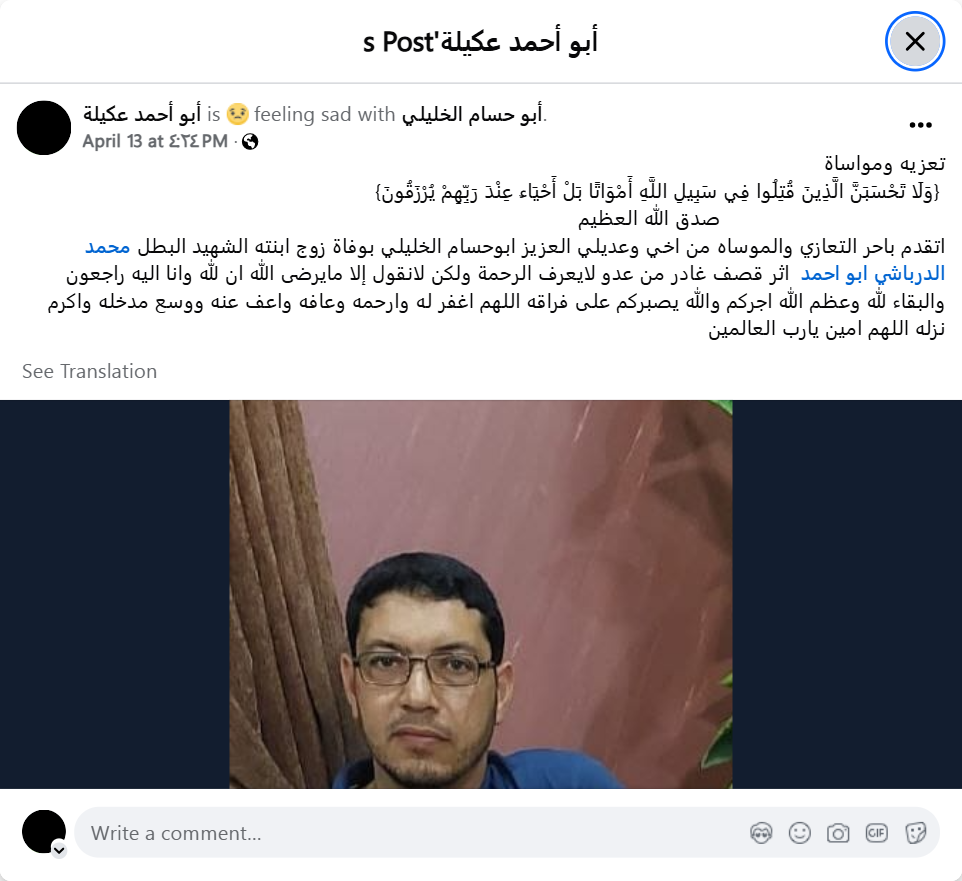Open the April 13 timestamp link
The height and width of the screenshot is (881, 962).
coord(155,142)
